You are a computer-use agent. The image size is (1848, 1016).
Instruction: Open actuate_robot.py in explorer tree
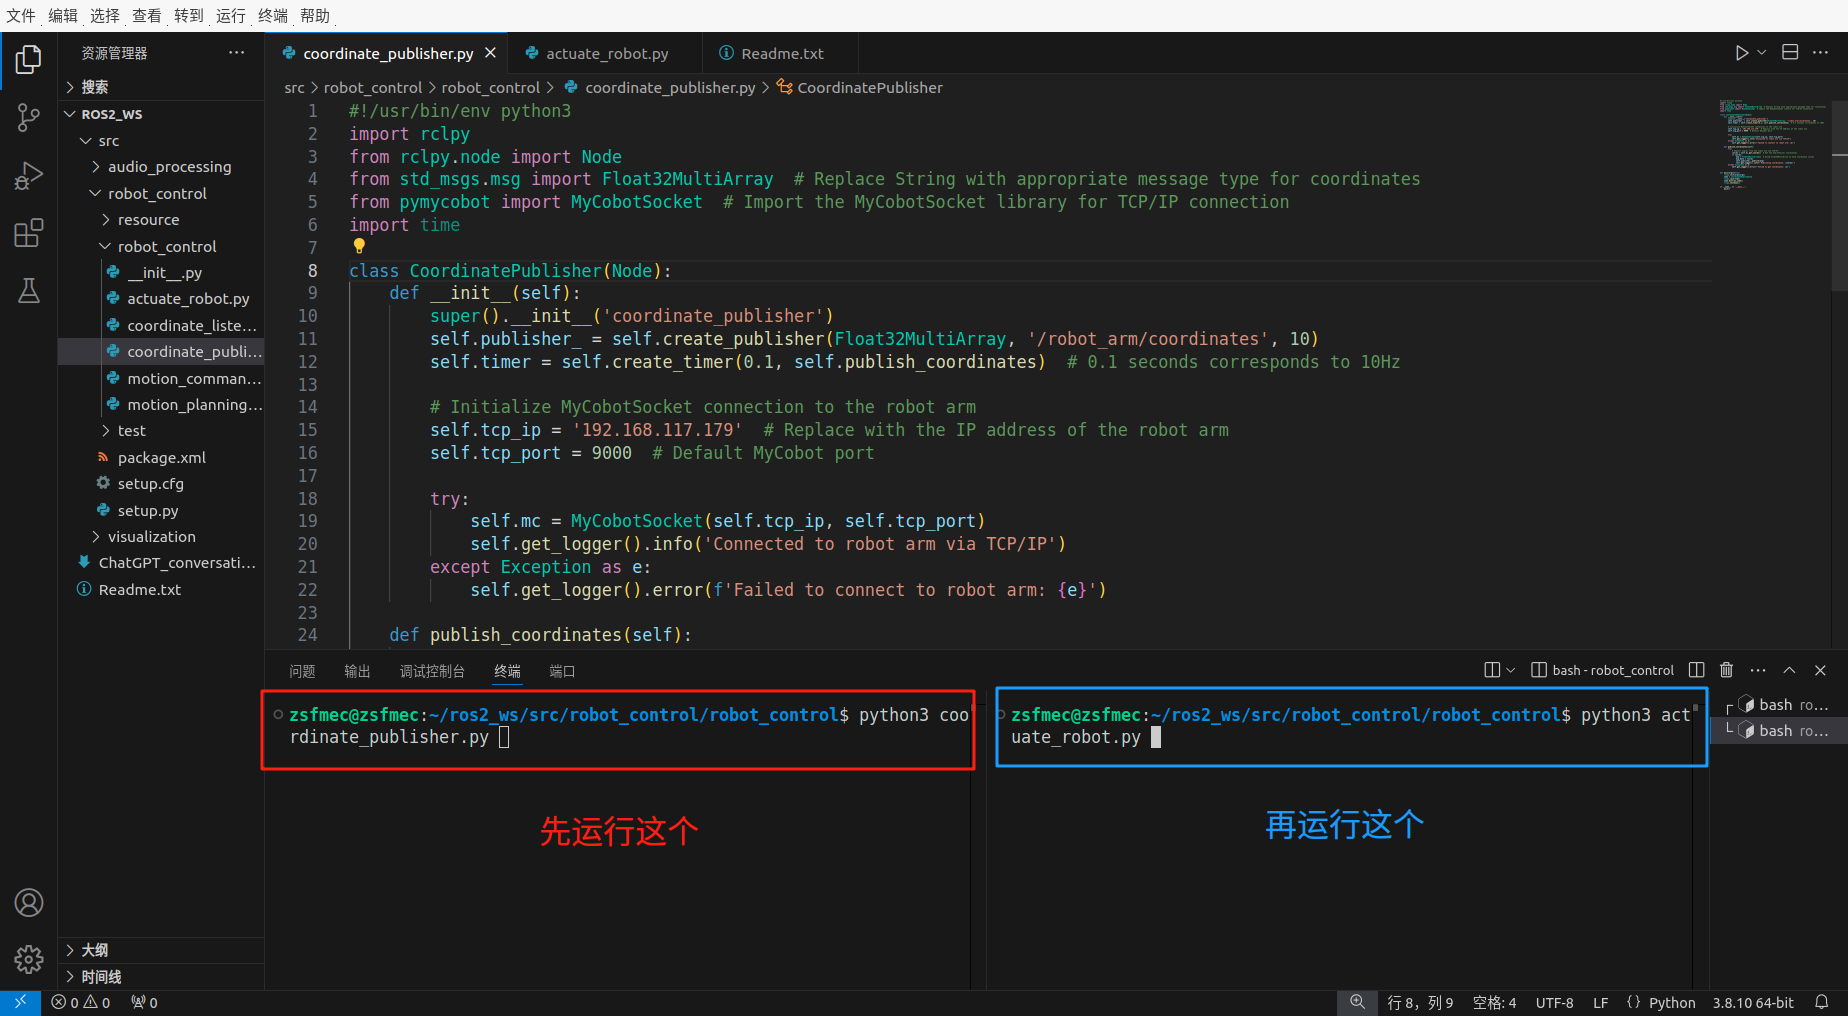[x=161, y=299]
